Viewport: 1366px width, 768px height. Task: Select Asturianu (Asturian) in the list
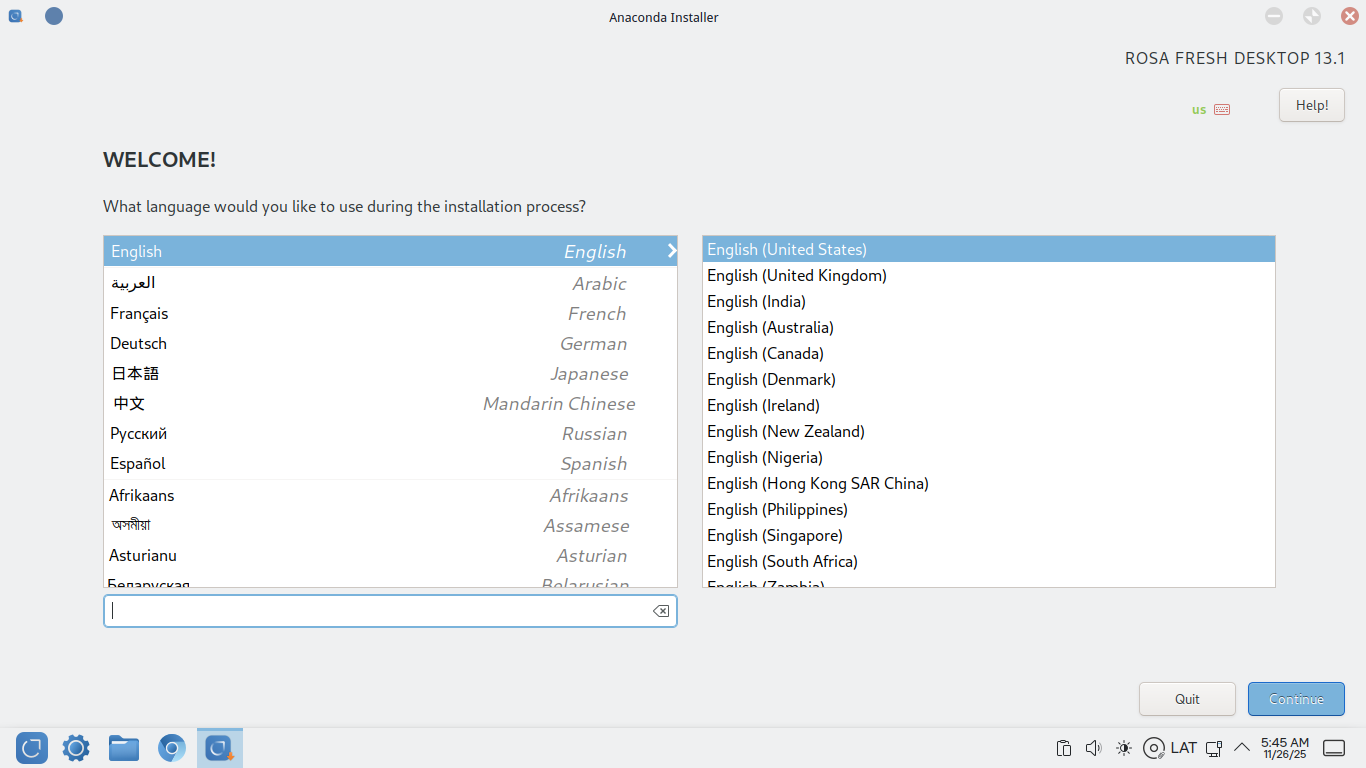pos(390,555)
